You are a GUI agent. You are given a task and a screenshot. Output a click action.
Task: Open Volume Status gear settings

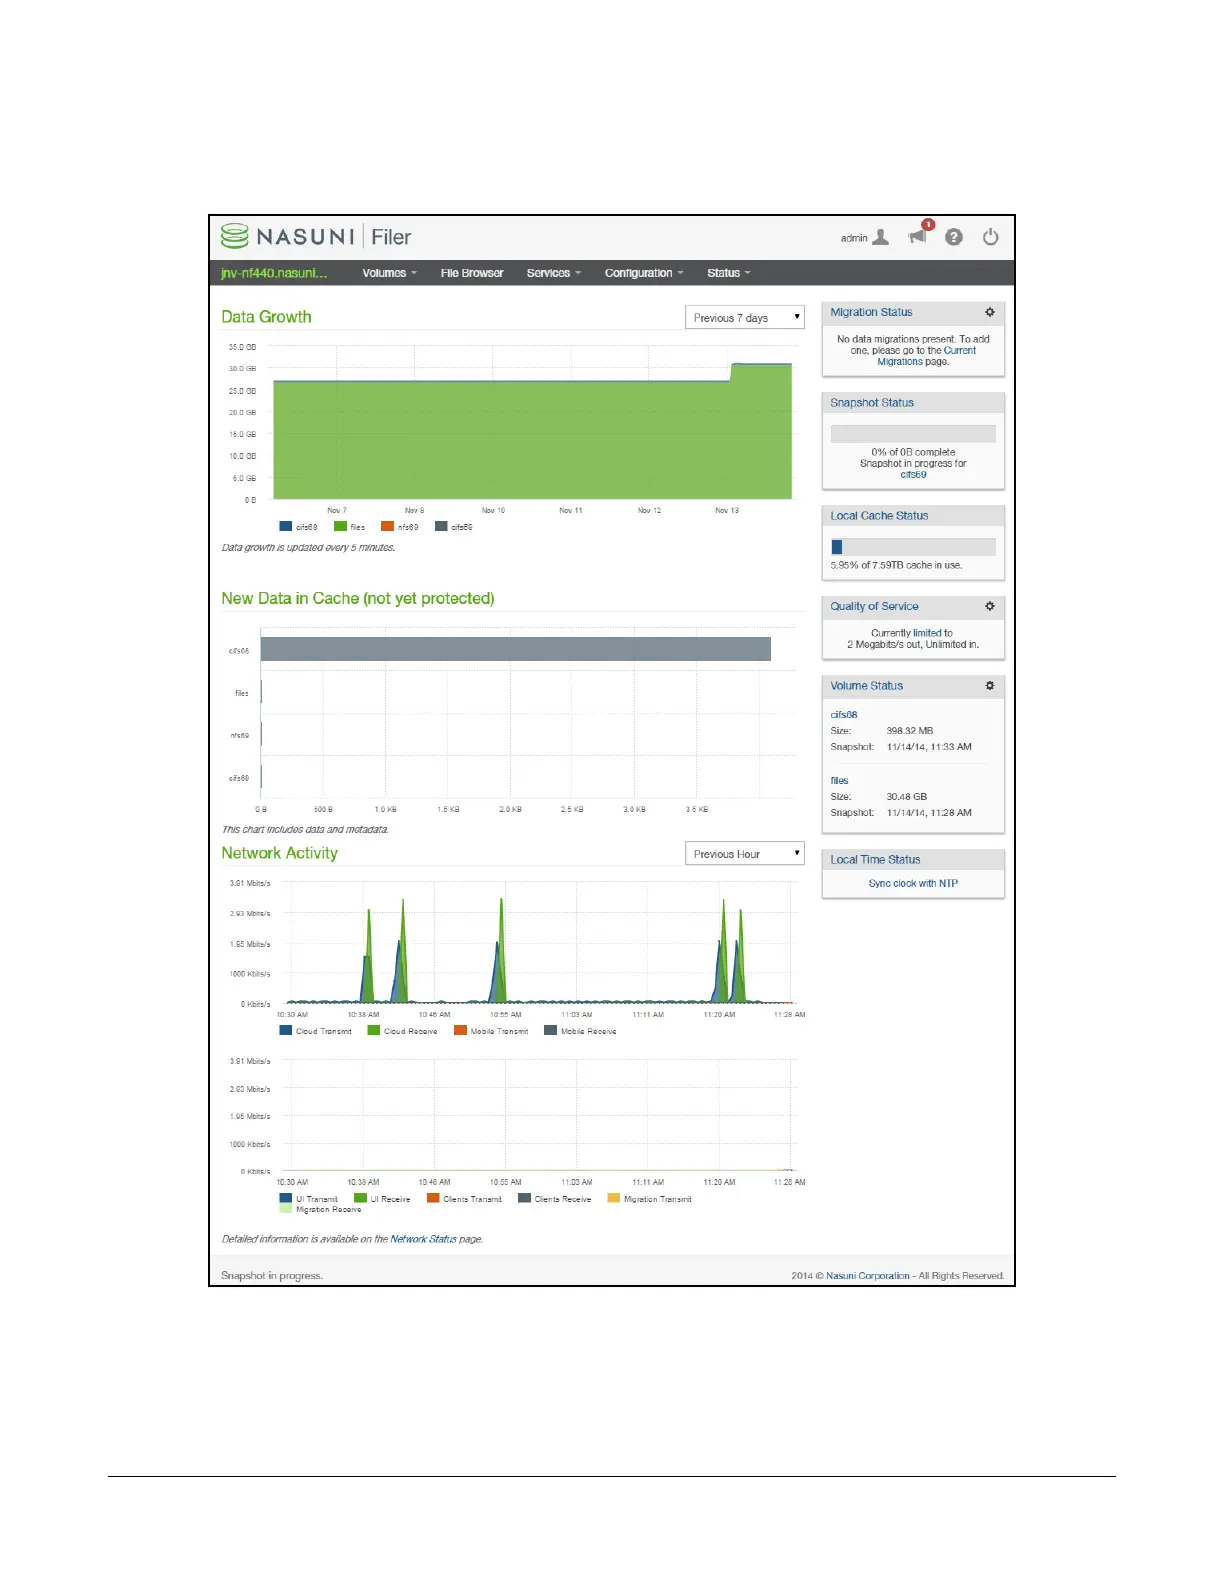990,686
